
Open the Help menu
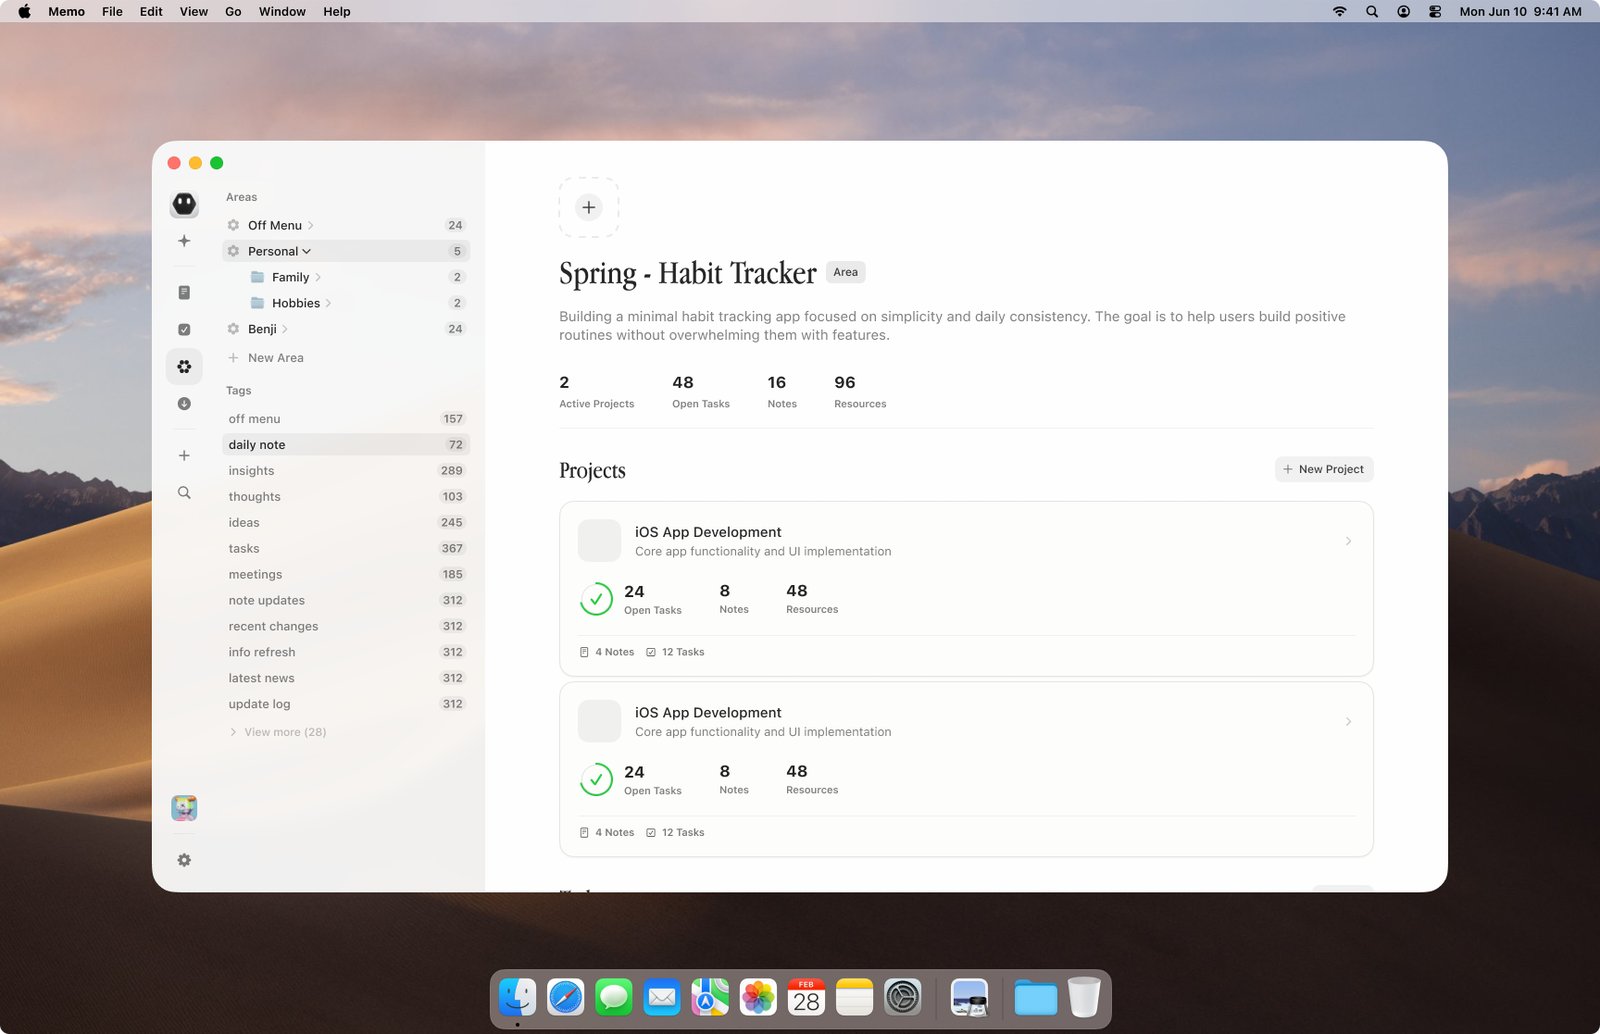[x=336, y=11]
